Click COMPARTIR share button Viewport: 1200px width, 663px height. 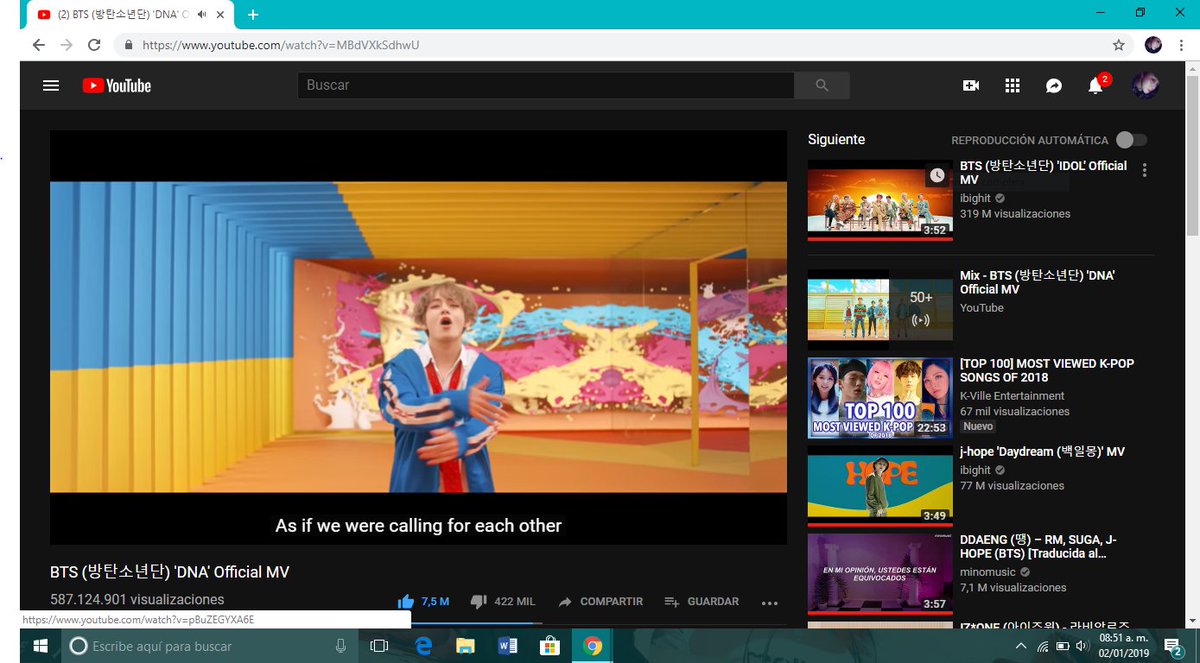600,601
